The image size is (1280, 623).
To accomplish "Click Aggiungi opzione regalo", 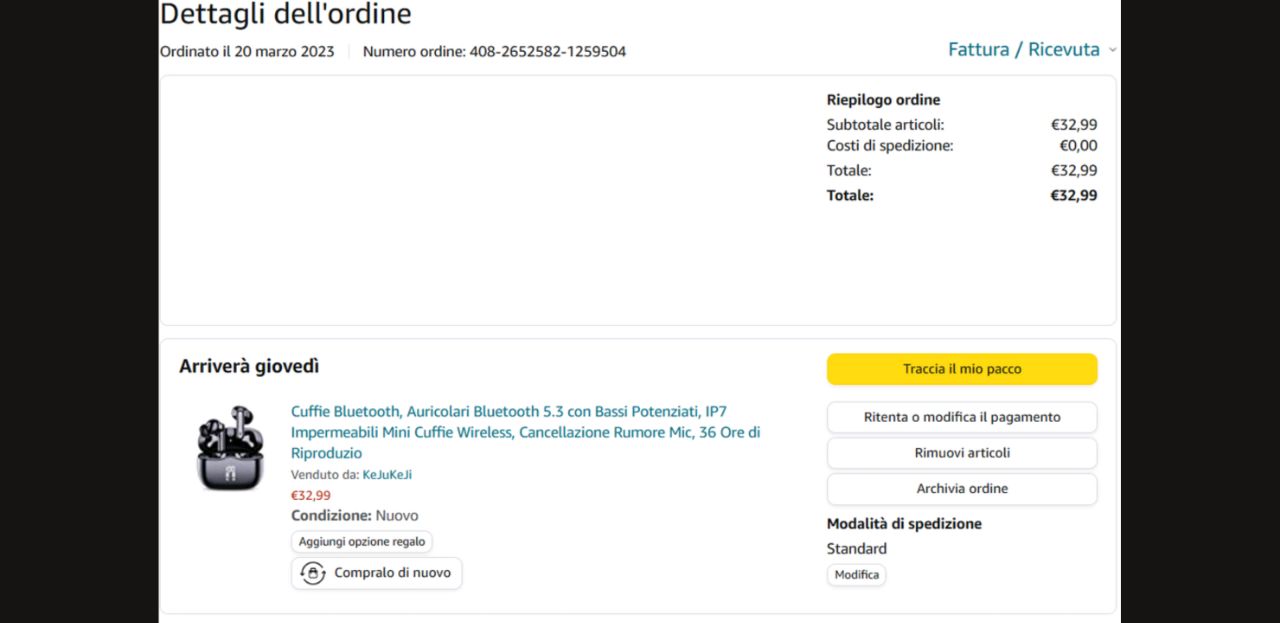I will tap(361, 541).
